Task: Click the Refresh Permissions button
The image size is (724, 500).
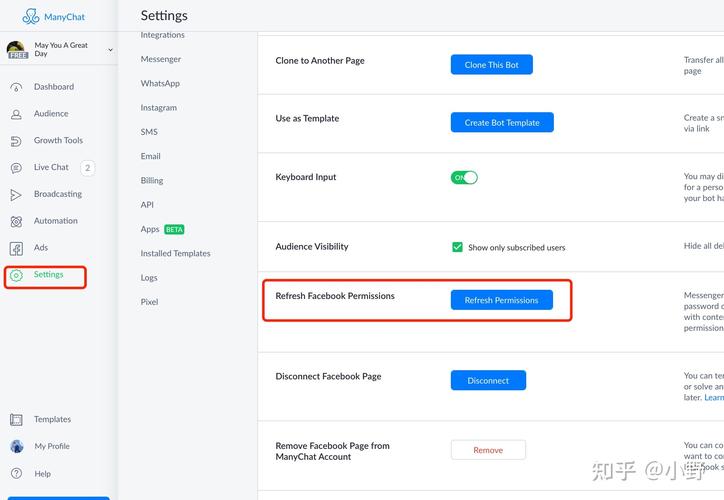Action: 501,300
